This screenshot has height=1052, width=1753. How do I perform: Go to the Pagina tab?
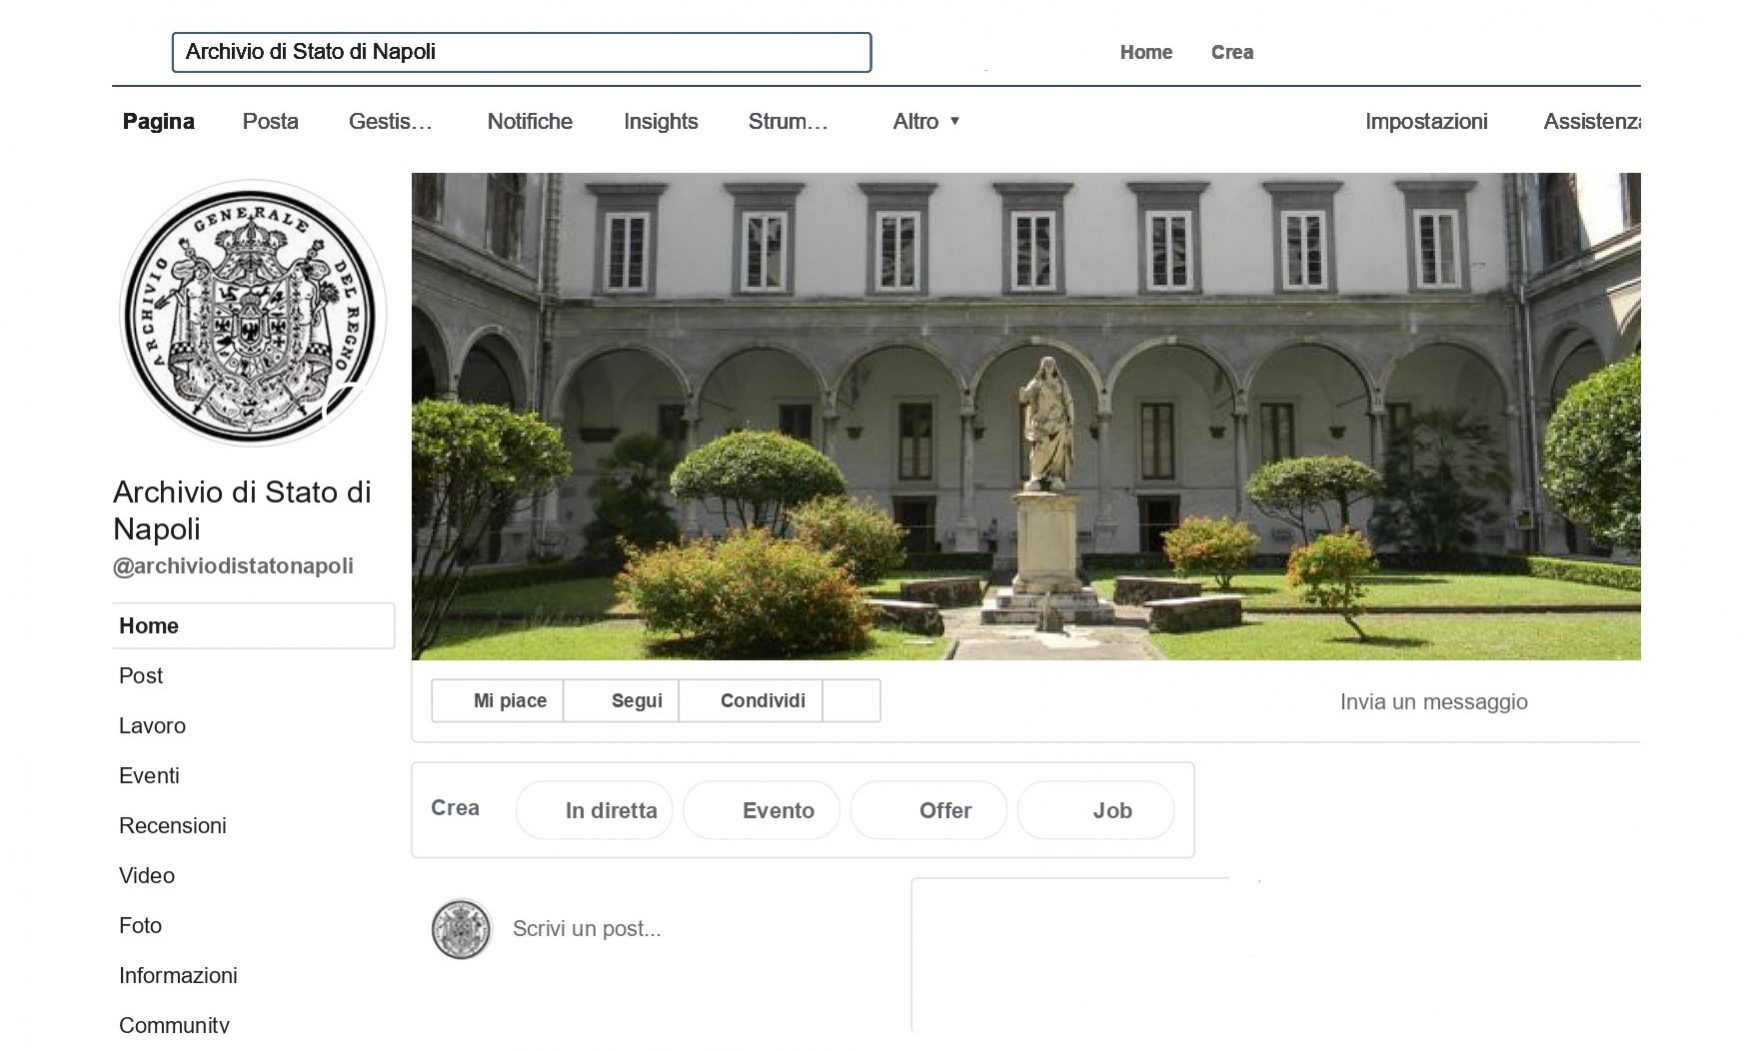(159, 121)
